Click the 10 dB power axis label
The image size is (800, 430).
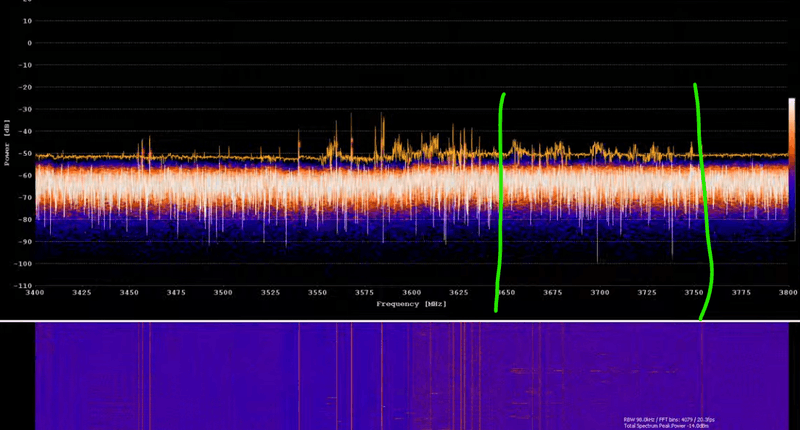tap(27, 21)
